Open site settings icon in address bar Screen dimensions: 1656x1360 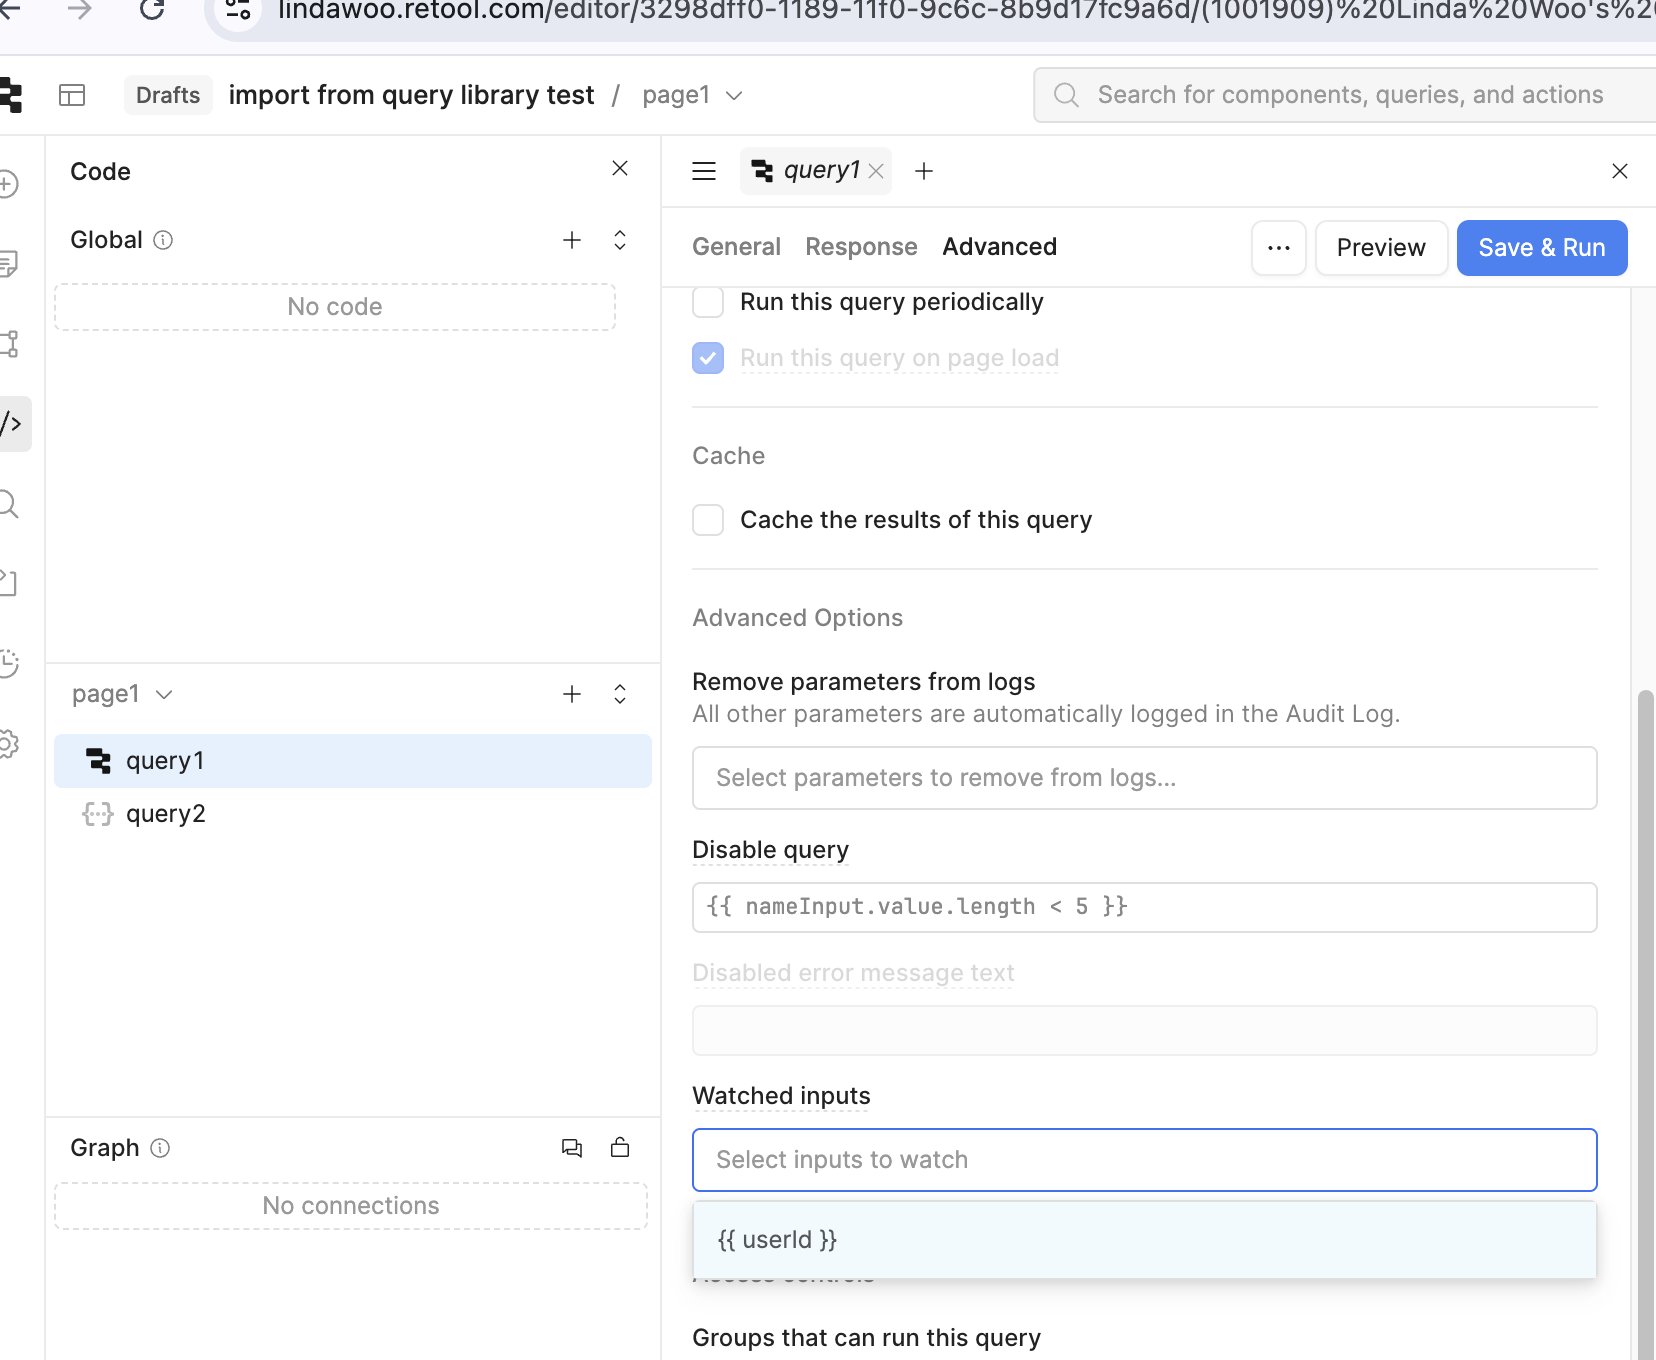(238, 10)
